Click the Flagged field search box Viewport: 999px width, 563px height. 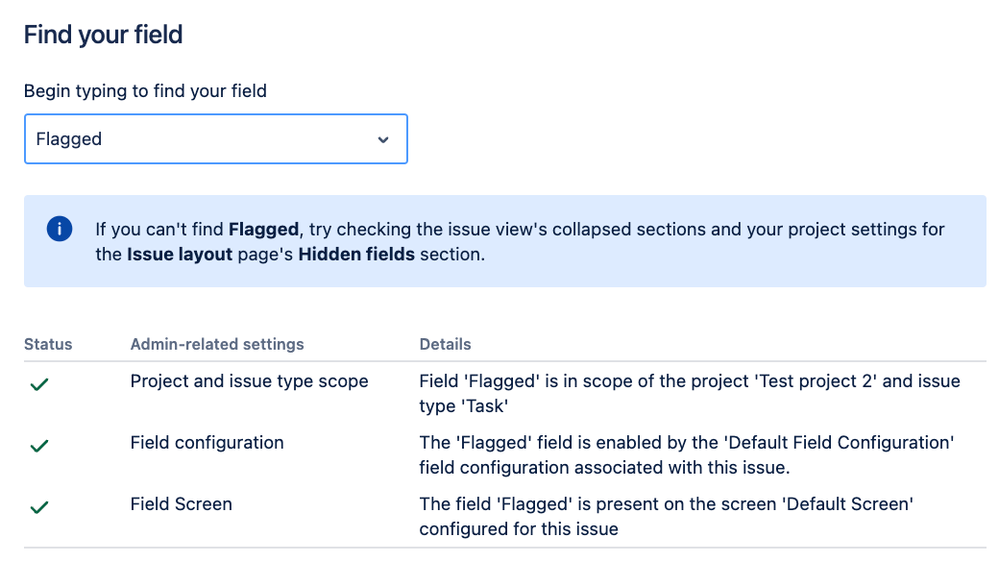(216, 139)
